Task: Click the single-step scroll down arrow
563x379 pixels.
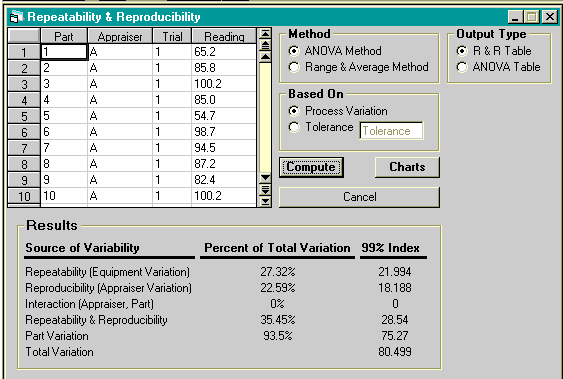Action: click(x=265, y=177)
